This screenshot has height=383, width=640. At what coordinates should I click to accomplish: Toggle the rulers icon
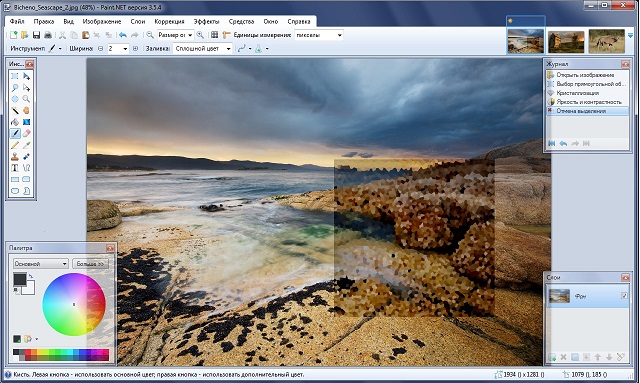[x=227, y=35]
